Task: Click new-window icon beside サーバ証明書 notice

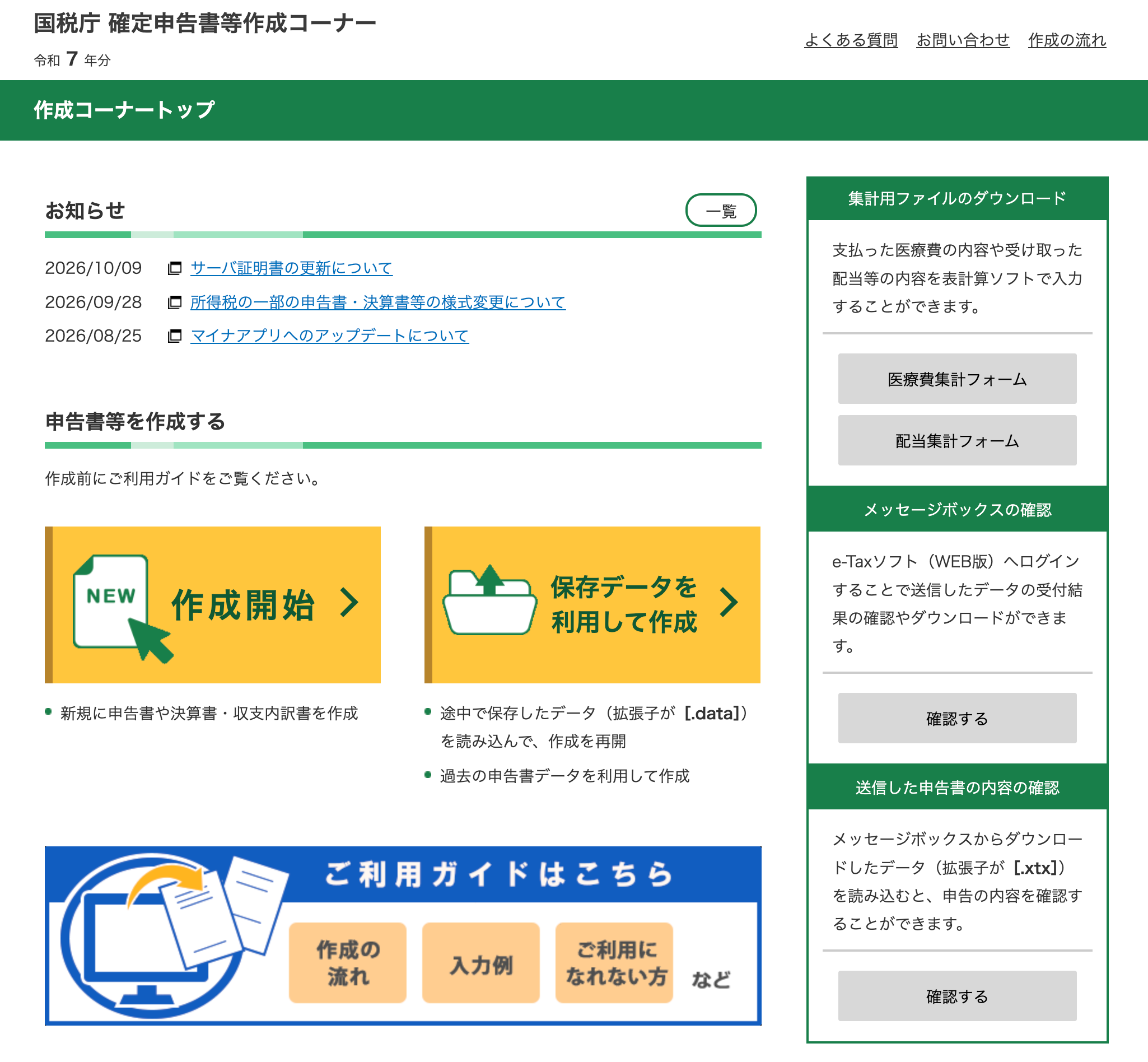Action: tap(174, 269)
